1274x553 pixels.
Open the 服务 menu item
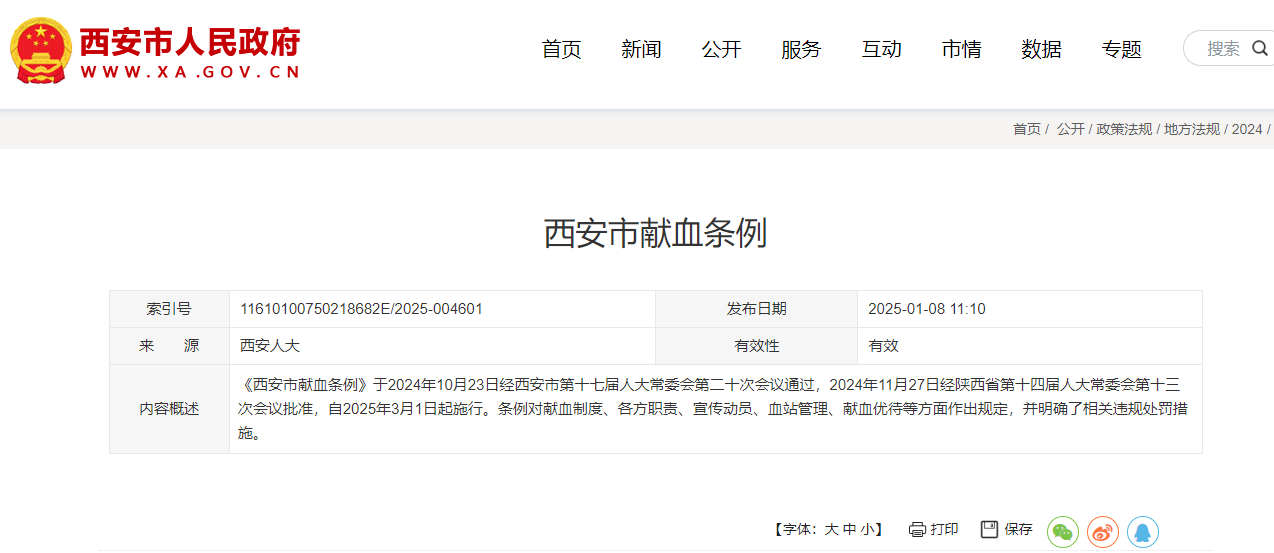coord(801,49)
